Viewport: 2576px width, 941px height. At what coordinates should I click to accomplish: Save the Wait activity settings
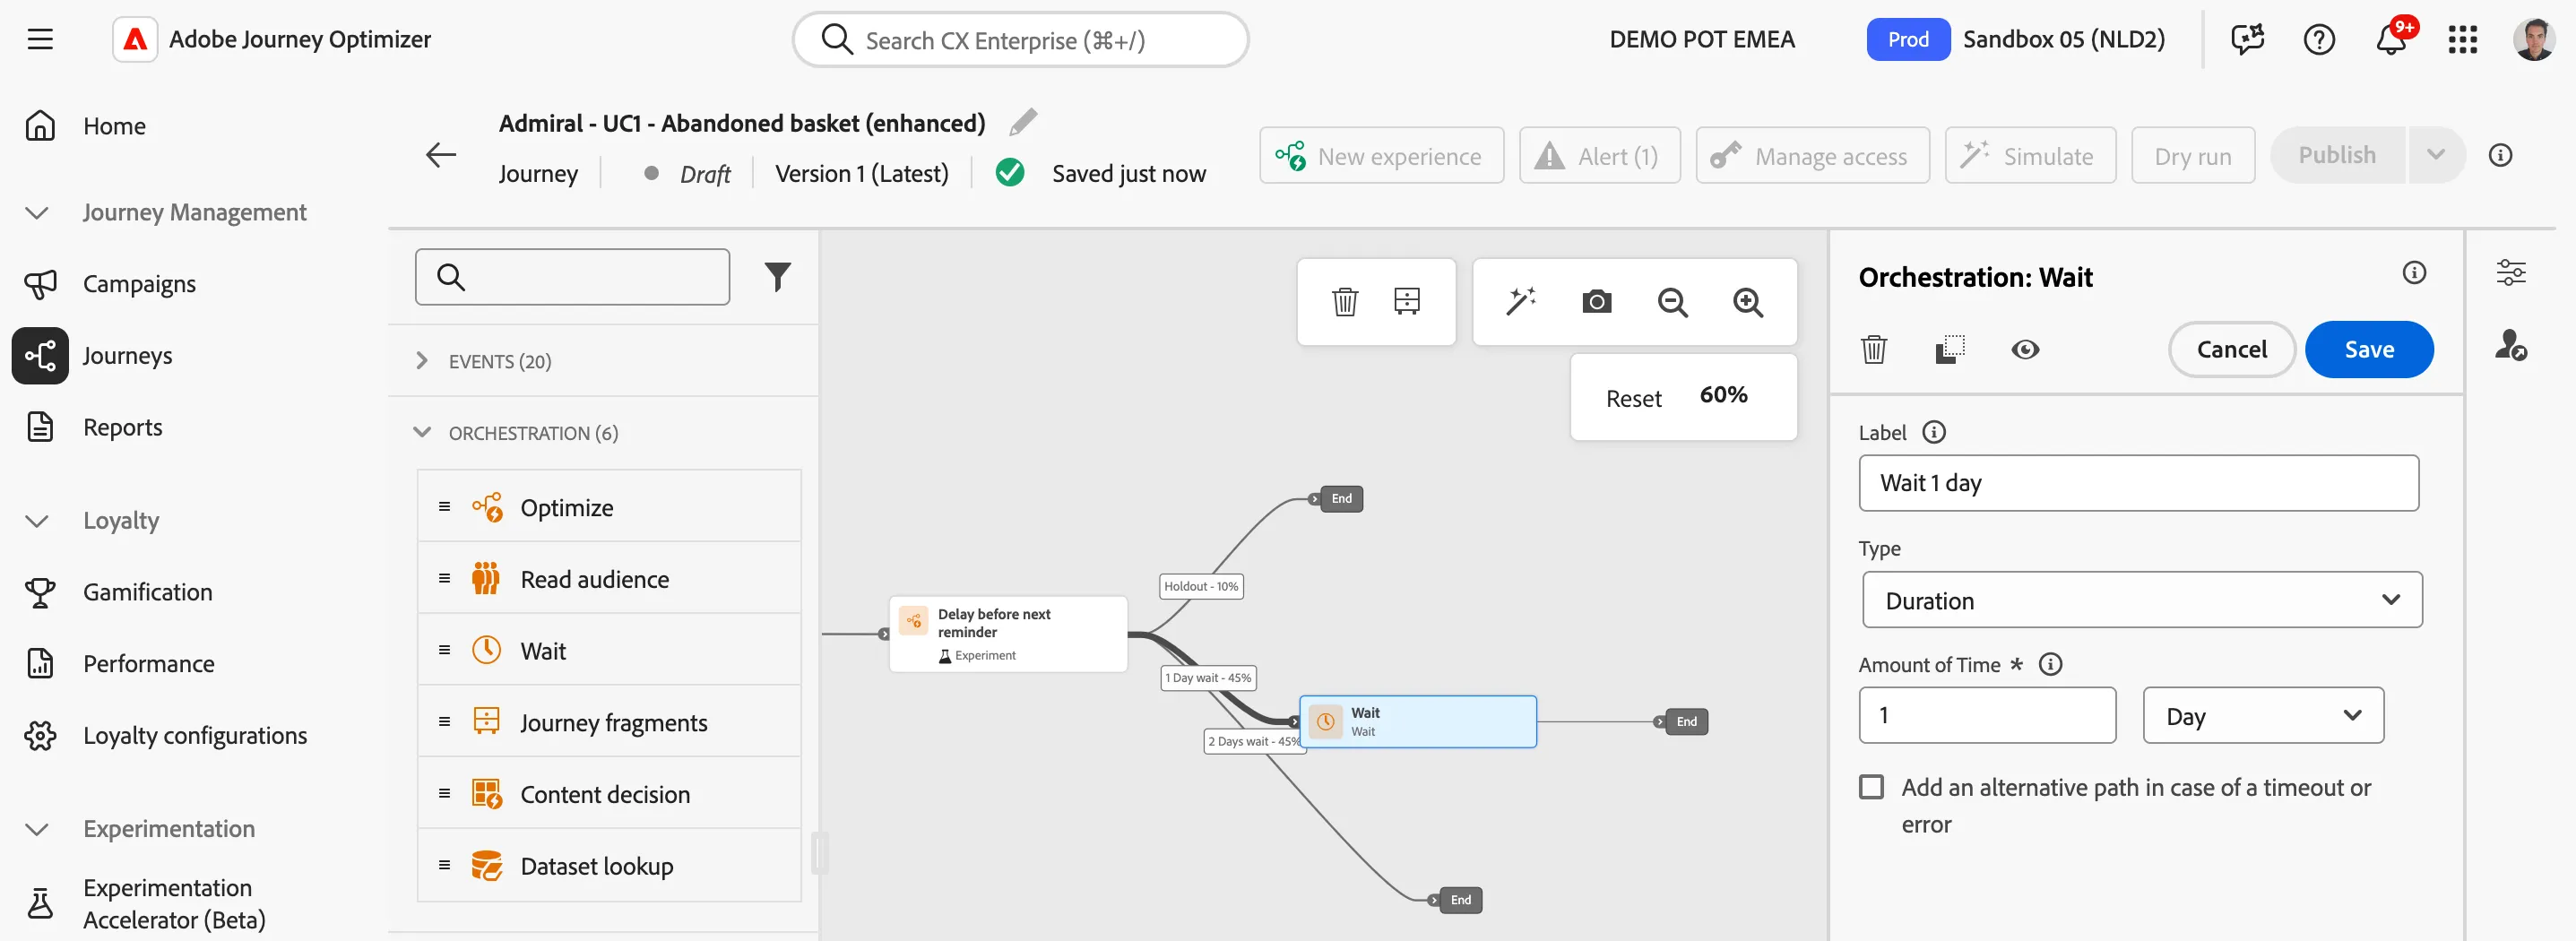pyautogui.click(x=2369, y=349)
